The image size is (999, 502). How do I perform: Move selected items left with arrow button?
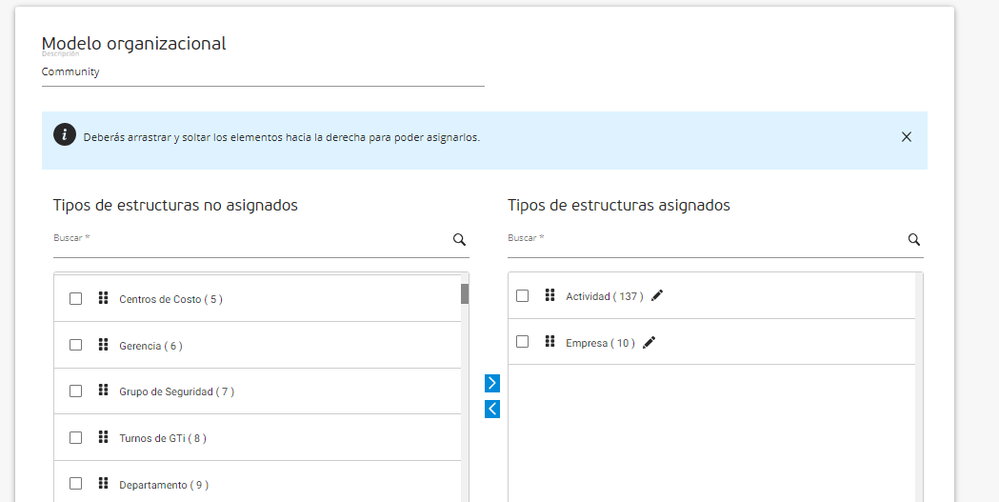tap(492, 408)
